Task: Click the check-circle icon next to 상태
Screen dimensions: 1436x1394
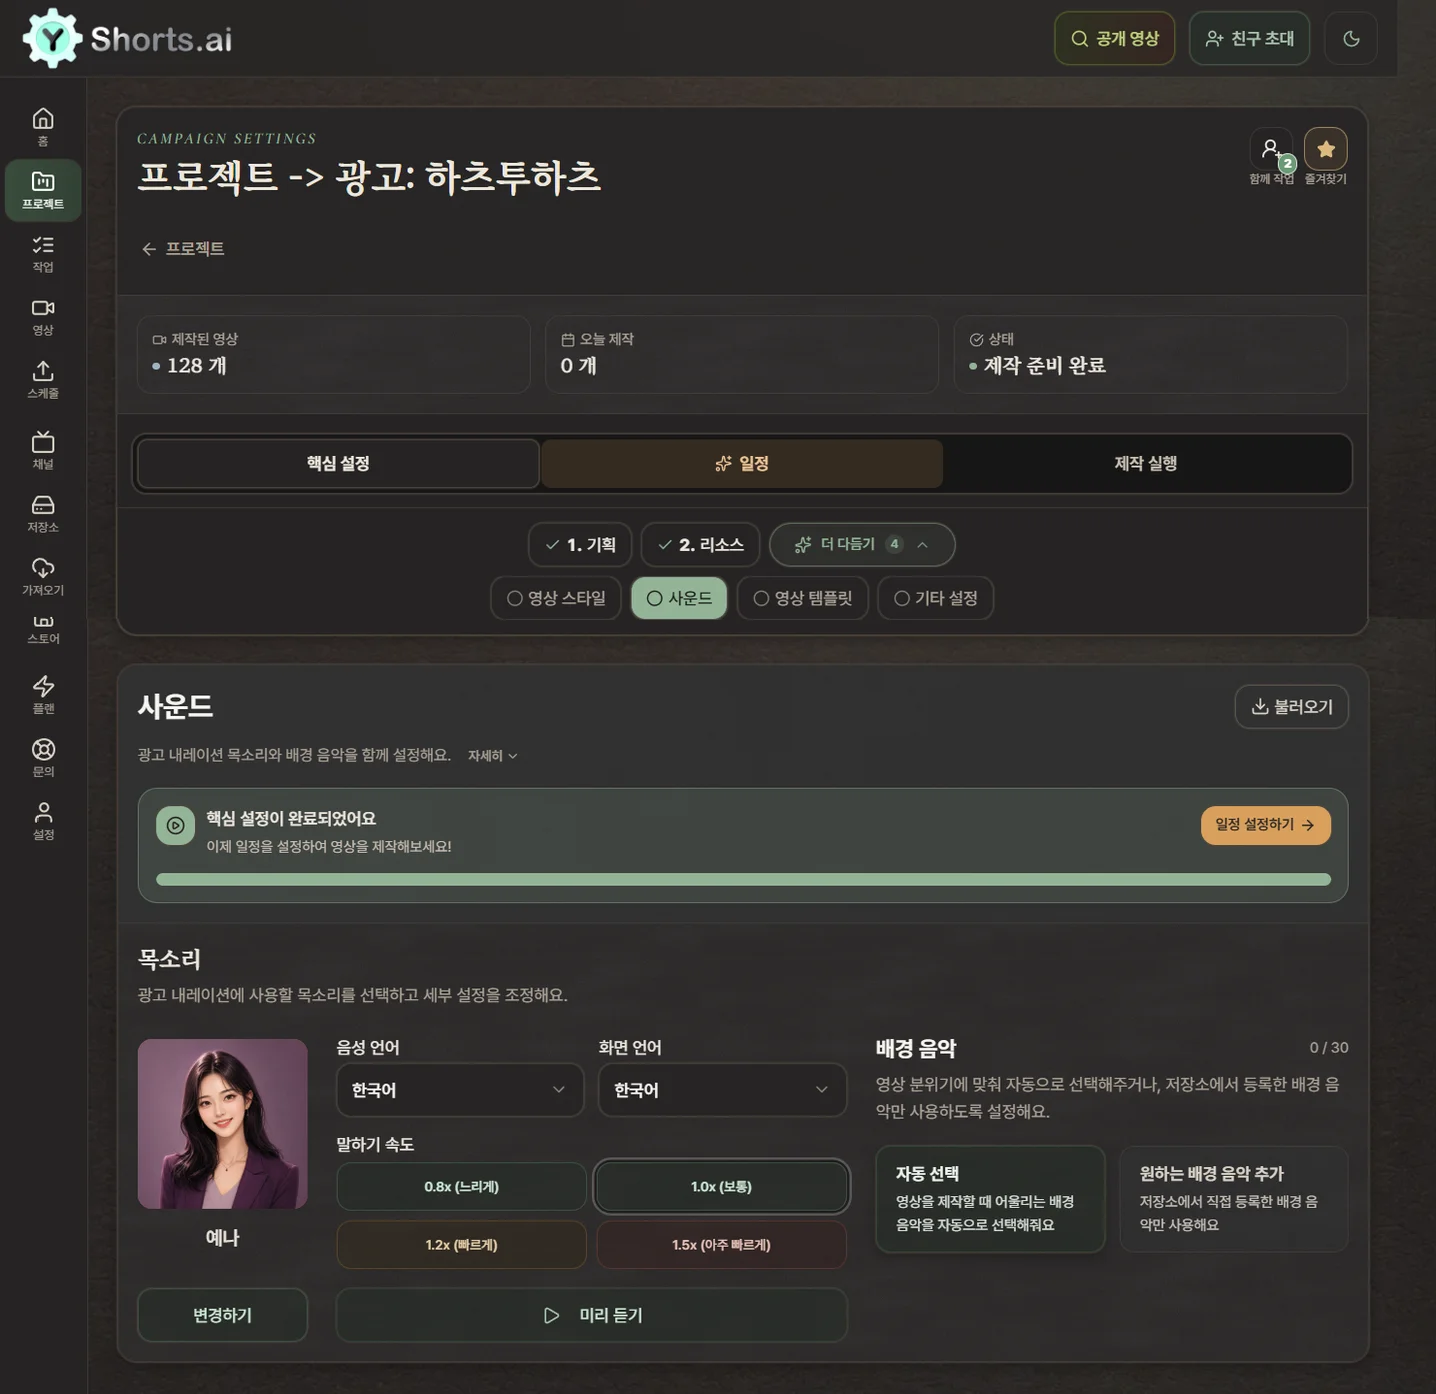Action: (976, 340)
